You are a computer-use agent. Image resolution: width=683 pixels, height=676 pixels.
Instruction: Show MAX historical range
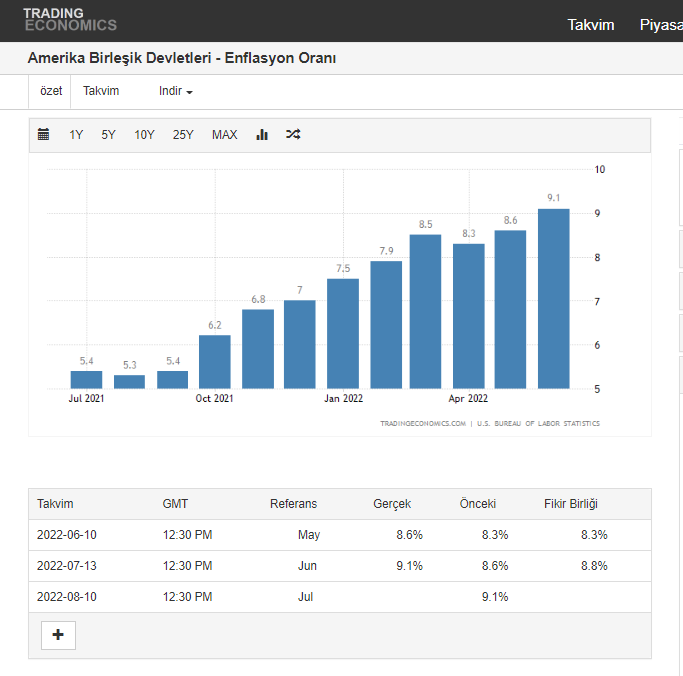pyautogui.click(x=224, y=135)
